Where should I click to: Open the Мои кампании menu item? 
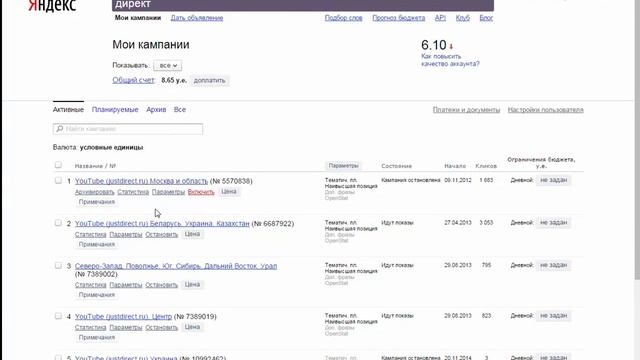[x=138, y=18]
